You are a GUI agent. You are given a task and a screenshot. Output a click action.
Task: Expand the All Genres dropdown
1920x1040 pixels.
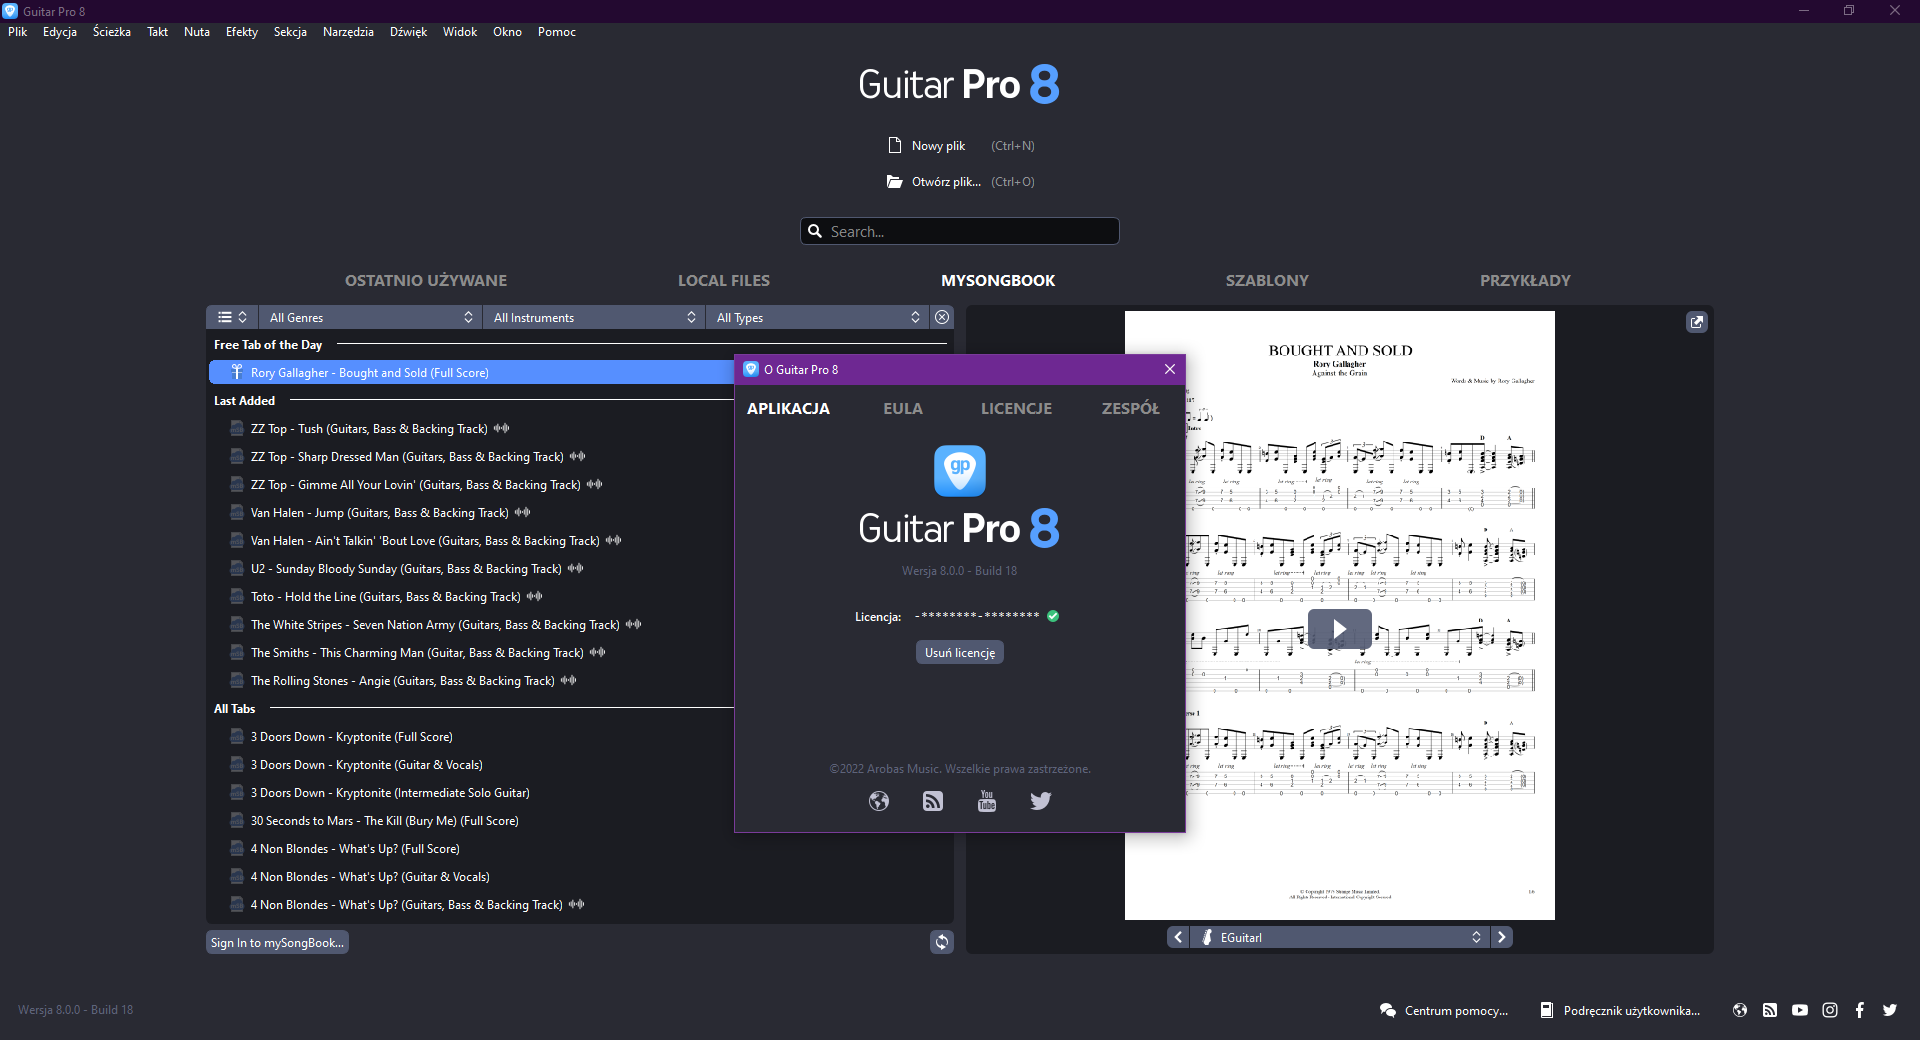click(x=370, y=317)
